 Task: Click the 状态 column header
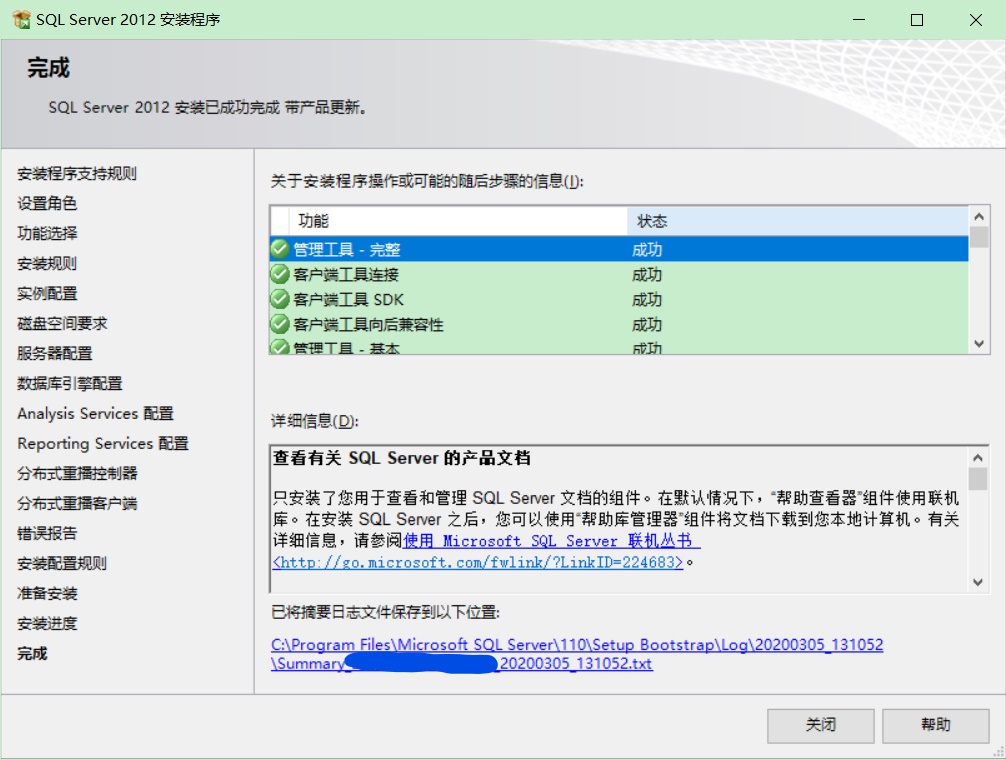(797, 221)
